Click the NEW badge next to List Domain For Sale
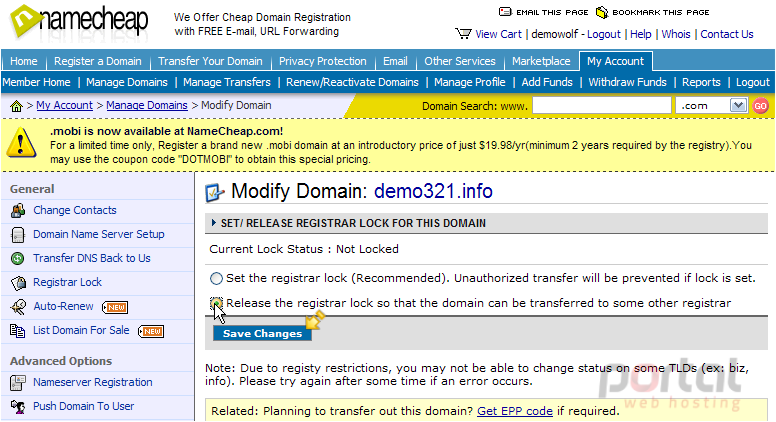776x422 pixels. (x=151, y=331)
